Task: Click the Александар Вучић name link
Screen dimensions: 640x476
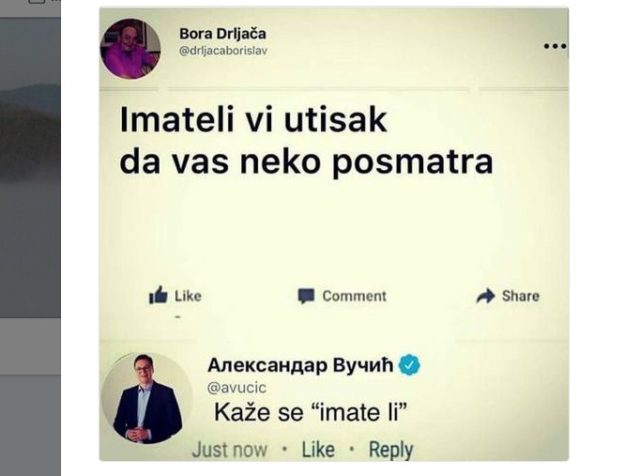Action: [x=300, y=365]
